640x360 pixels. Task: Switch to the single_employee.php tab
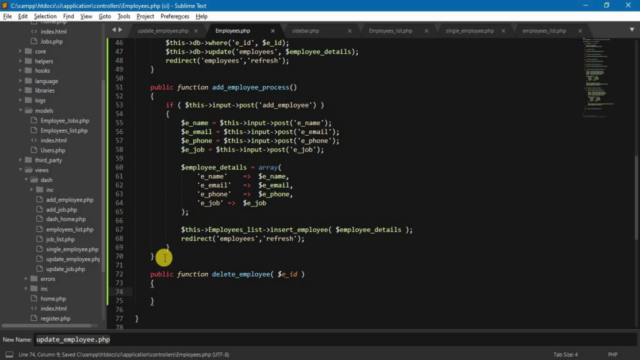pos(470,31)
